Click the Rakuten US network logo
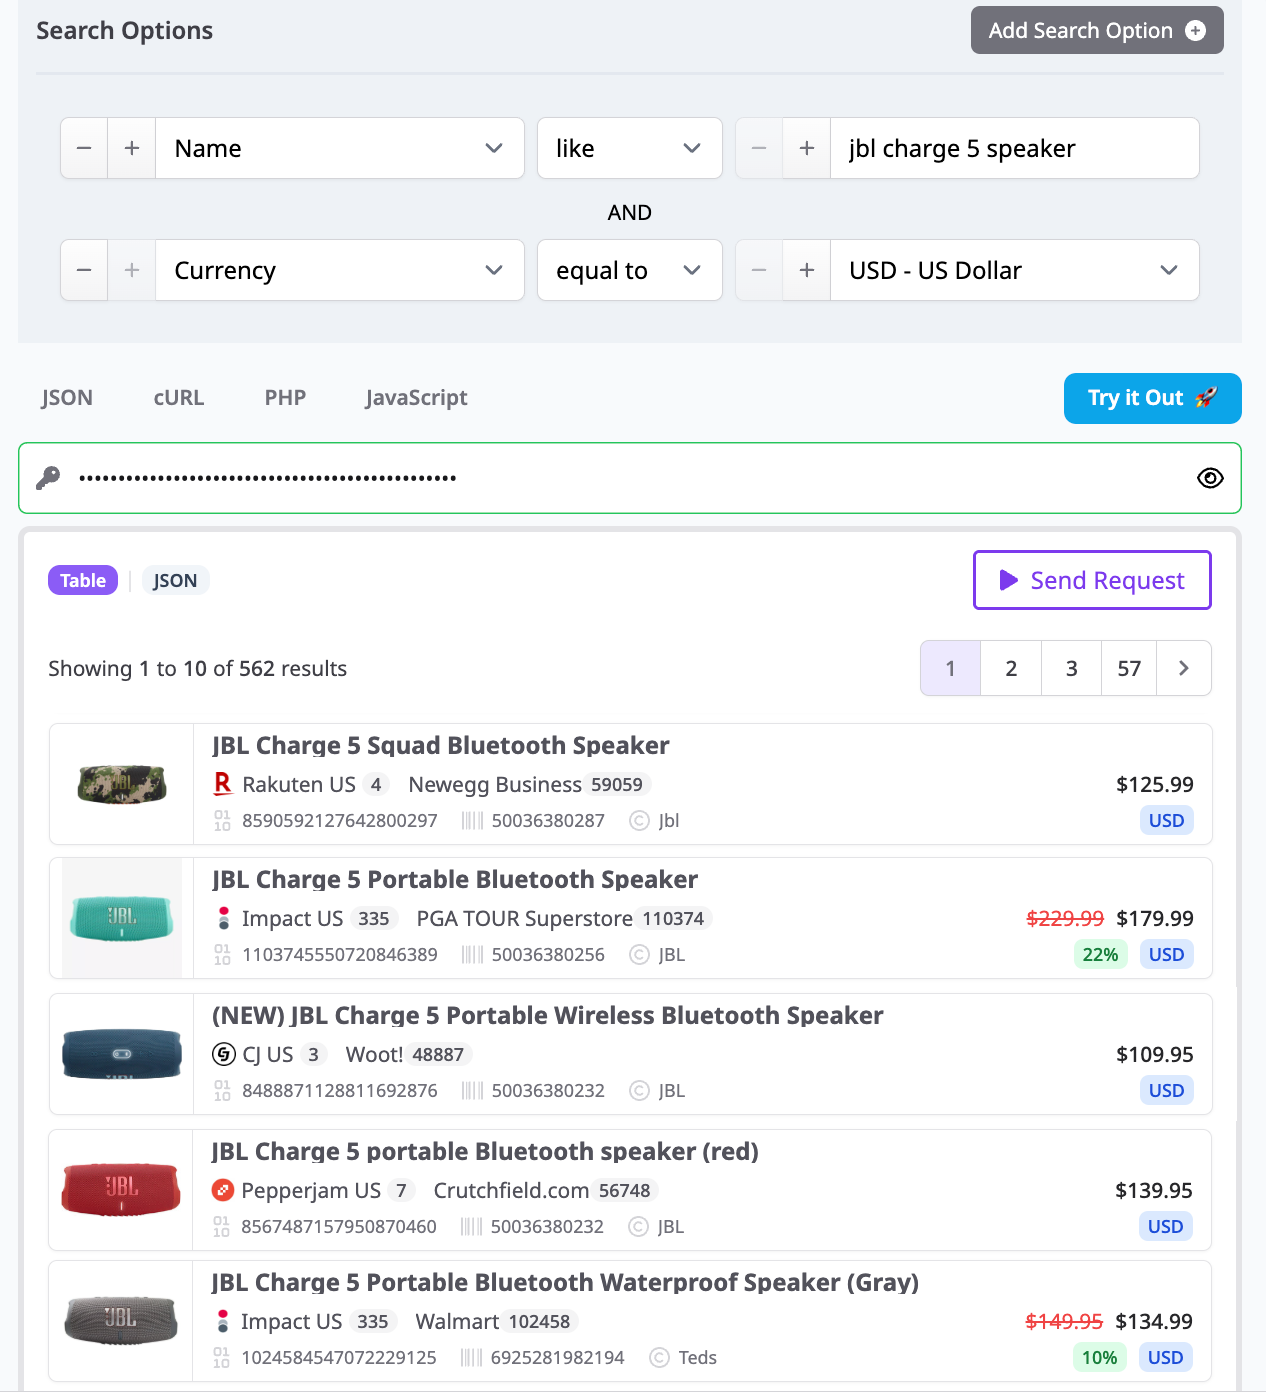This screenshot has width=1266, height=1392. [x=223, y=784]
